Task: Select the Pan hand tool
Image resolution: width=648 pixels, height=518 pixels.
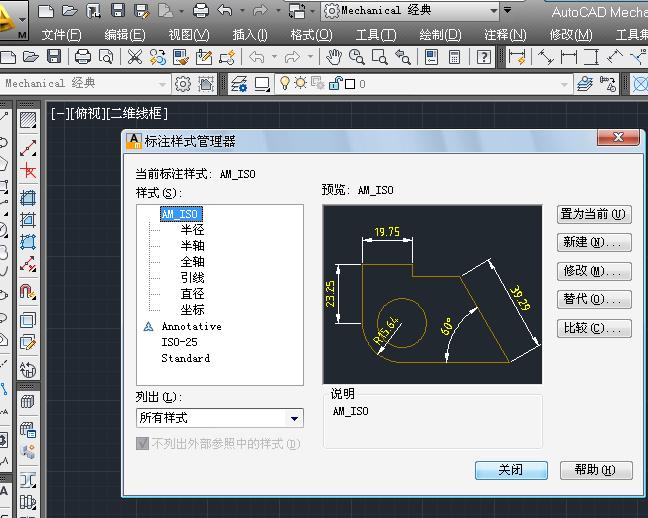Action: (334, 57)
